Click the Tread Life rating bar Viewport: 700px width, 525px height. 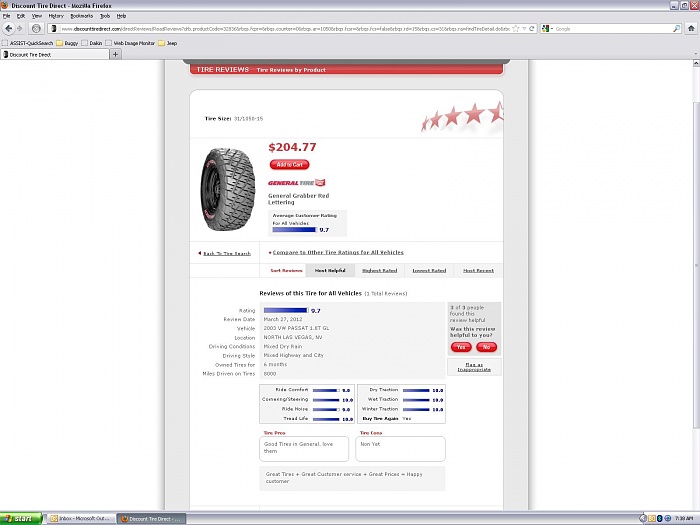(x=326, y=419)
